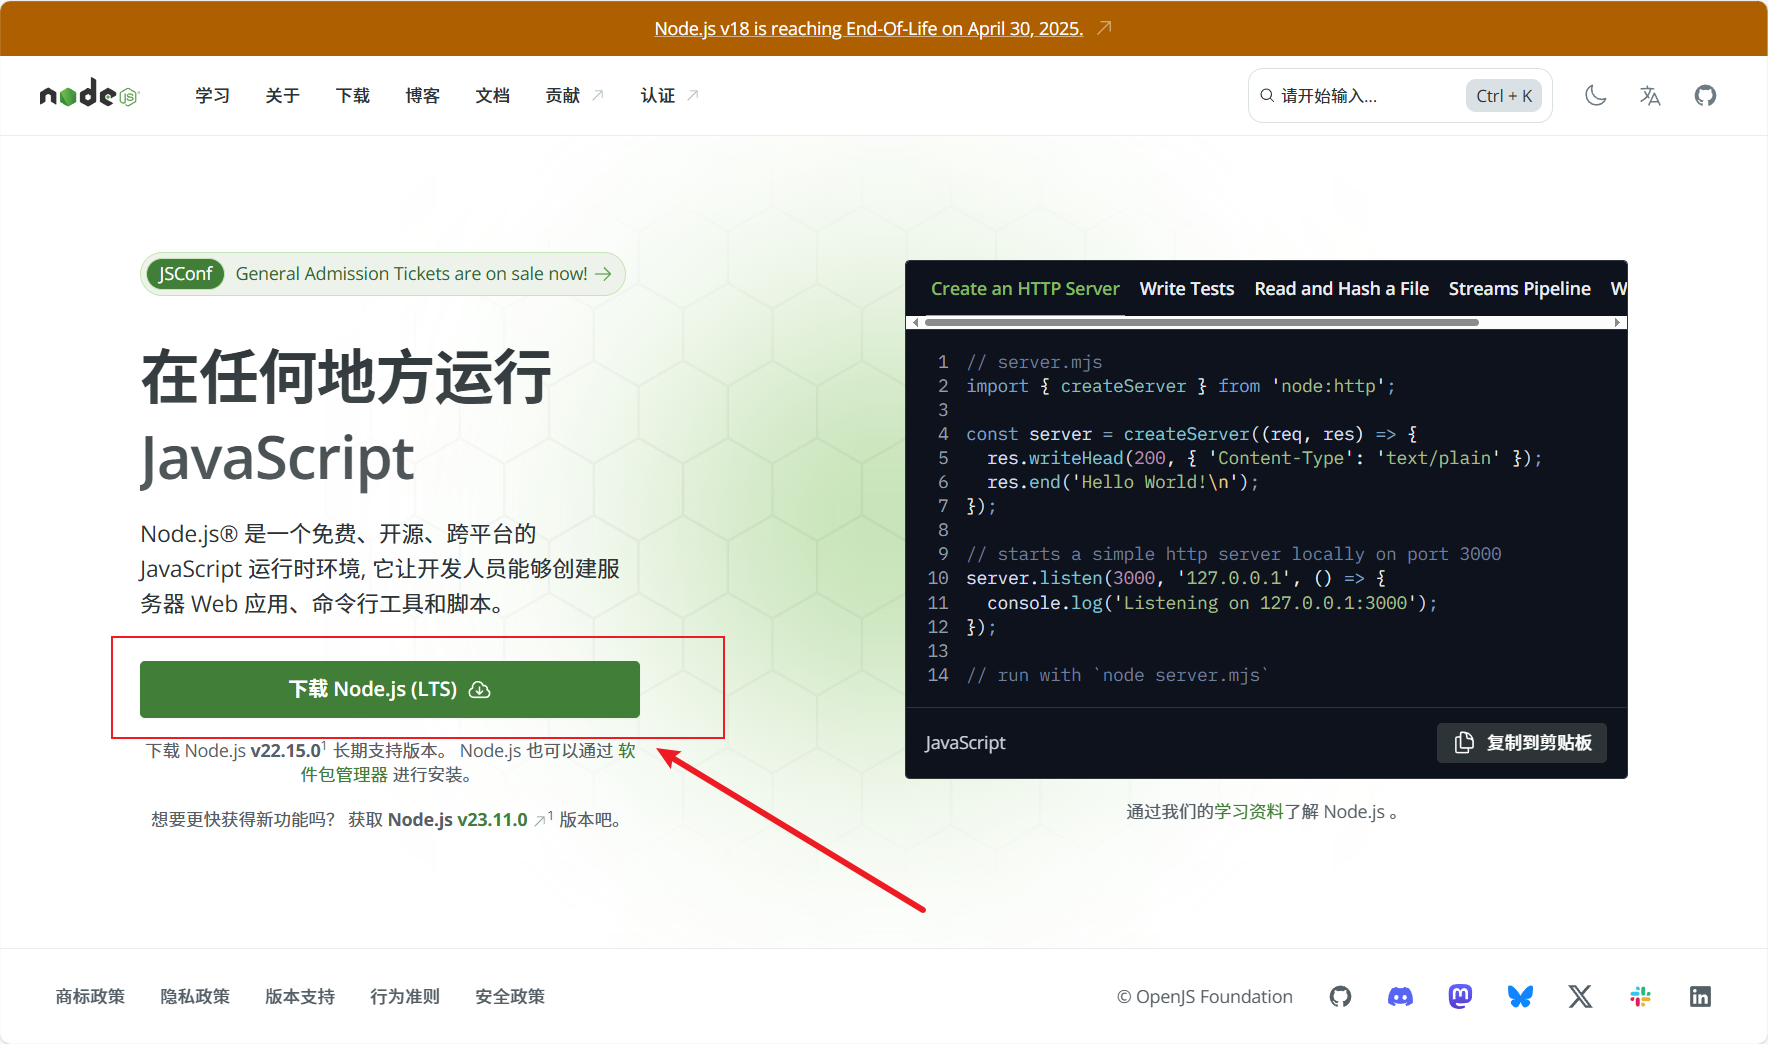1768x1044 pixels.
Task: Click the 复制到剪贴板 button
Action: [x=1522, y=743]
